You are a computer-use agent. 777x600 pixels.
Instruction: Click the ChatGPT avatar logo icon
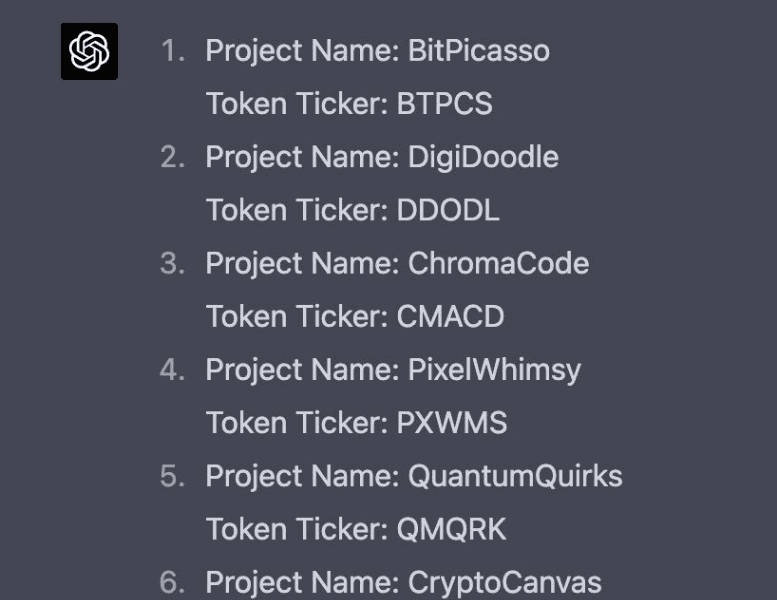[89, 51]
